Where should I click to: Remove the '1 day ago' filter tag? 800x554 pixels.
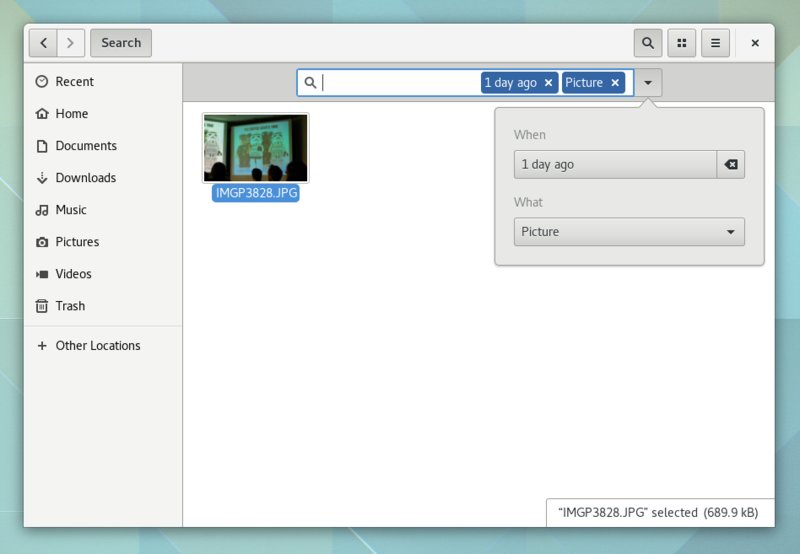coord(548,83)
